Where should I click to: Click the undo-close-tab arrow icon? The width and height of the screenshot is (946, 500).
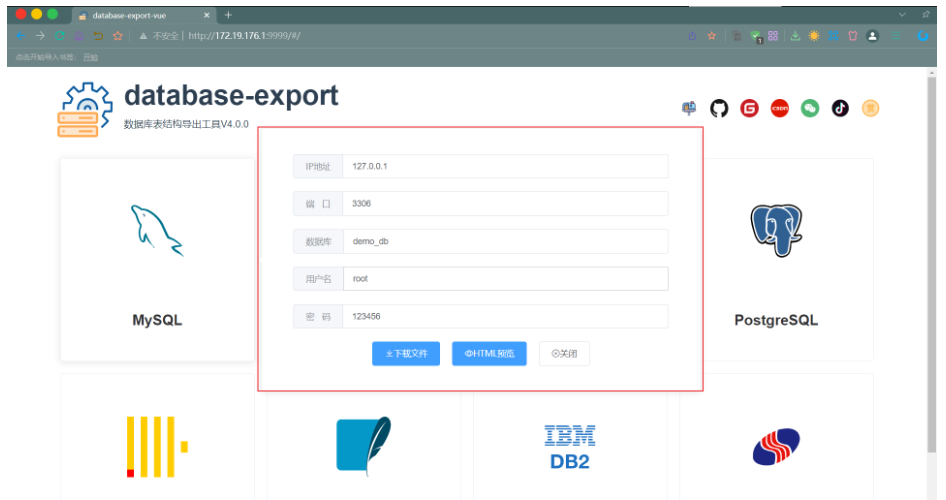click(x=98, y=36)
